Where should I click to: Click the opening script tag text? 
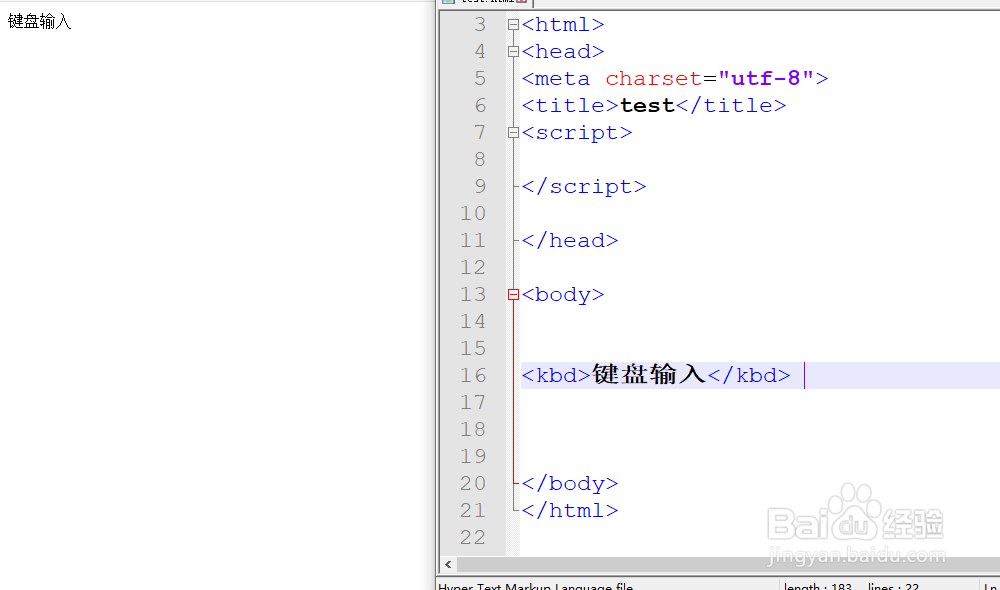[577, 133]
